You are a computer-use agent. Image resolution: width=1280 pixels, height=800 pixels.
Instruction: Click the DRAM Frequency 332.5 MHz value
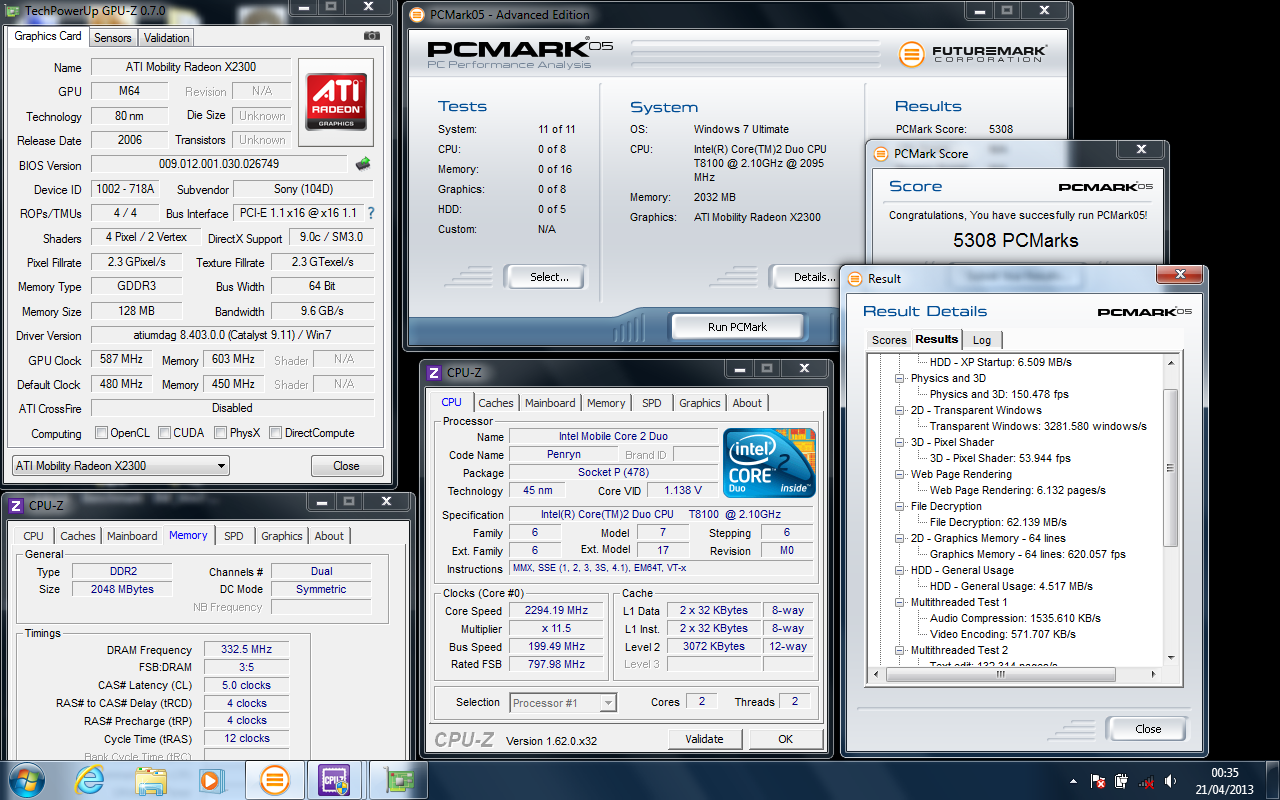[246, 650]
